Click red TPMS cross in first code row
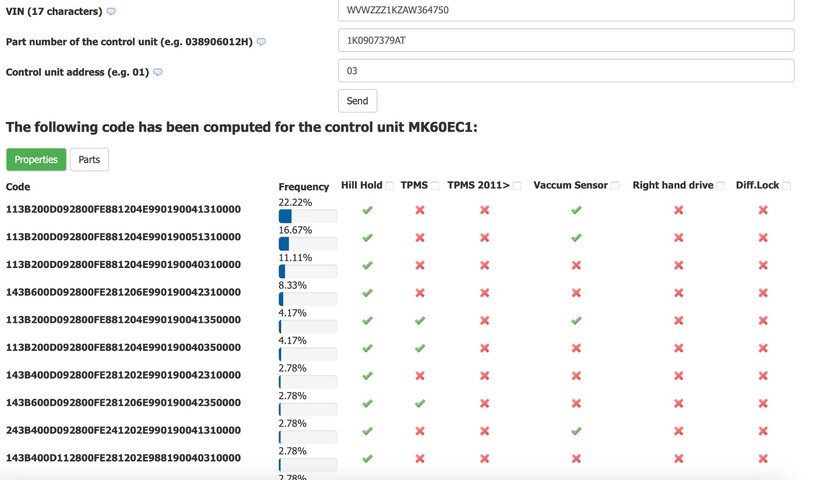The image size is (824, 480). [420, 210]
